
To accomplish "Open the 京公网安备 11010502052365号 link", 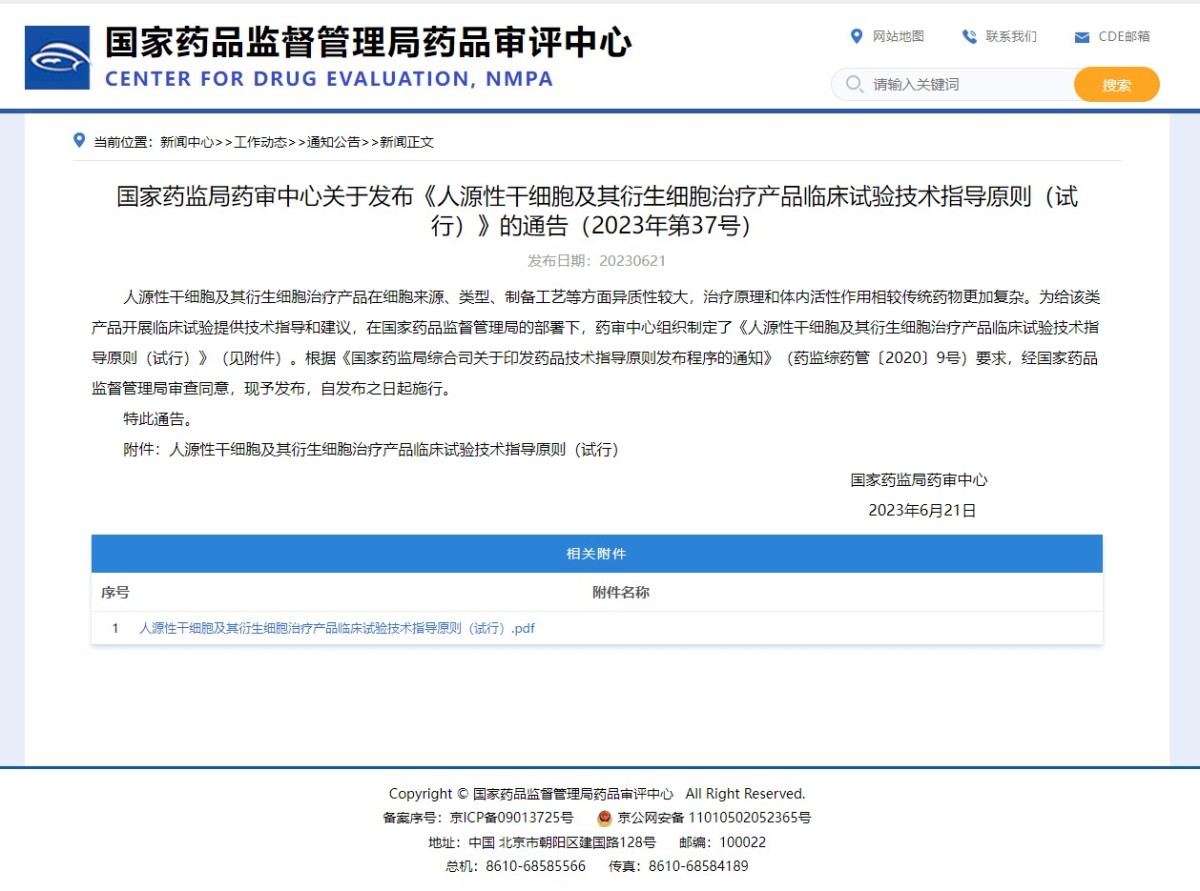I will click(714, 818).
